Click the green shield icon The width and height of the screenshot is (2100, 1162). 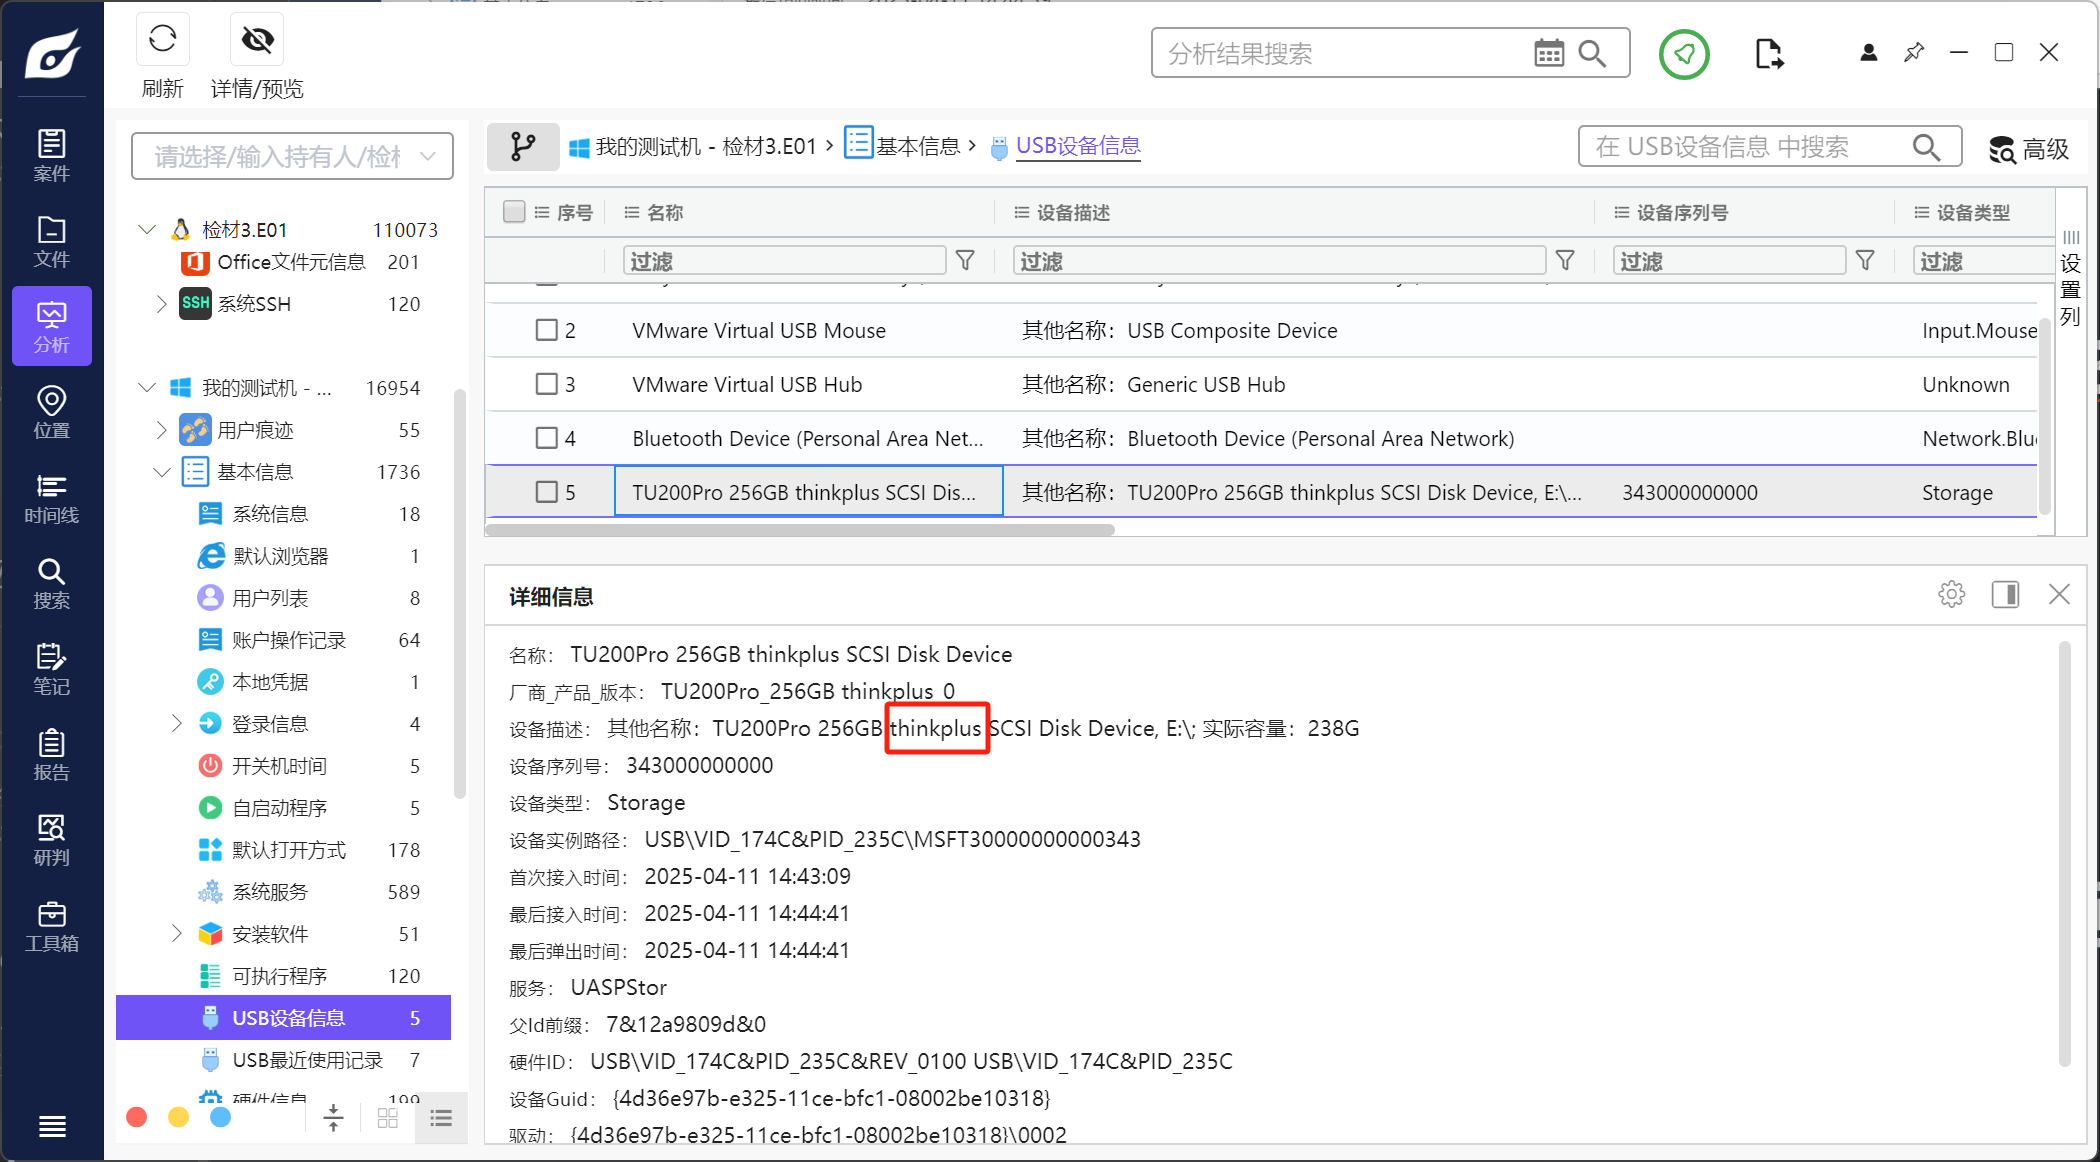pyautogui.click(x=1684, y=54)
